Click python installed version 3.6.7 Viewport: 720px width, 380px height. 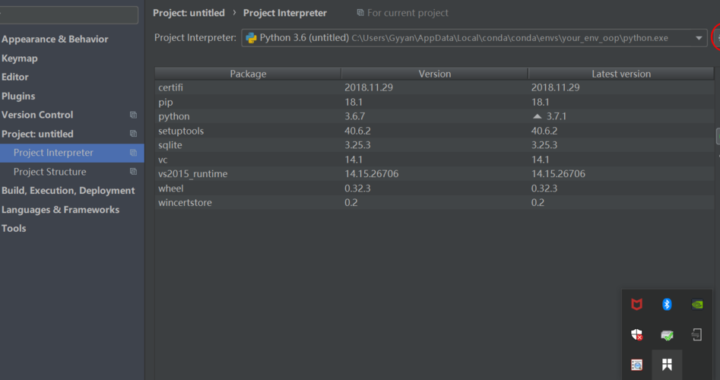355,116
